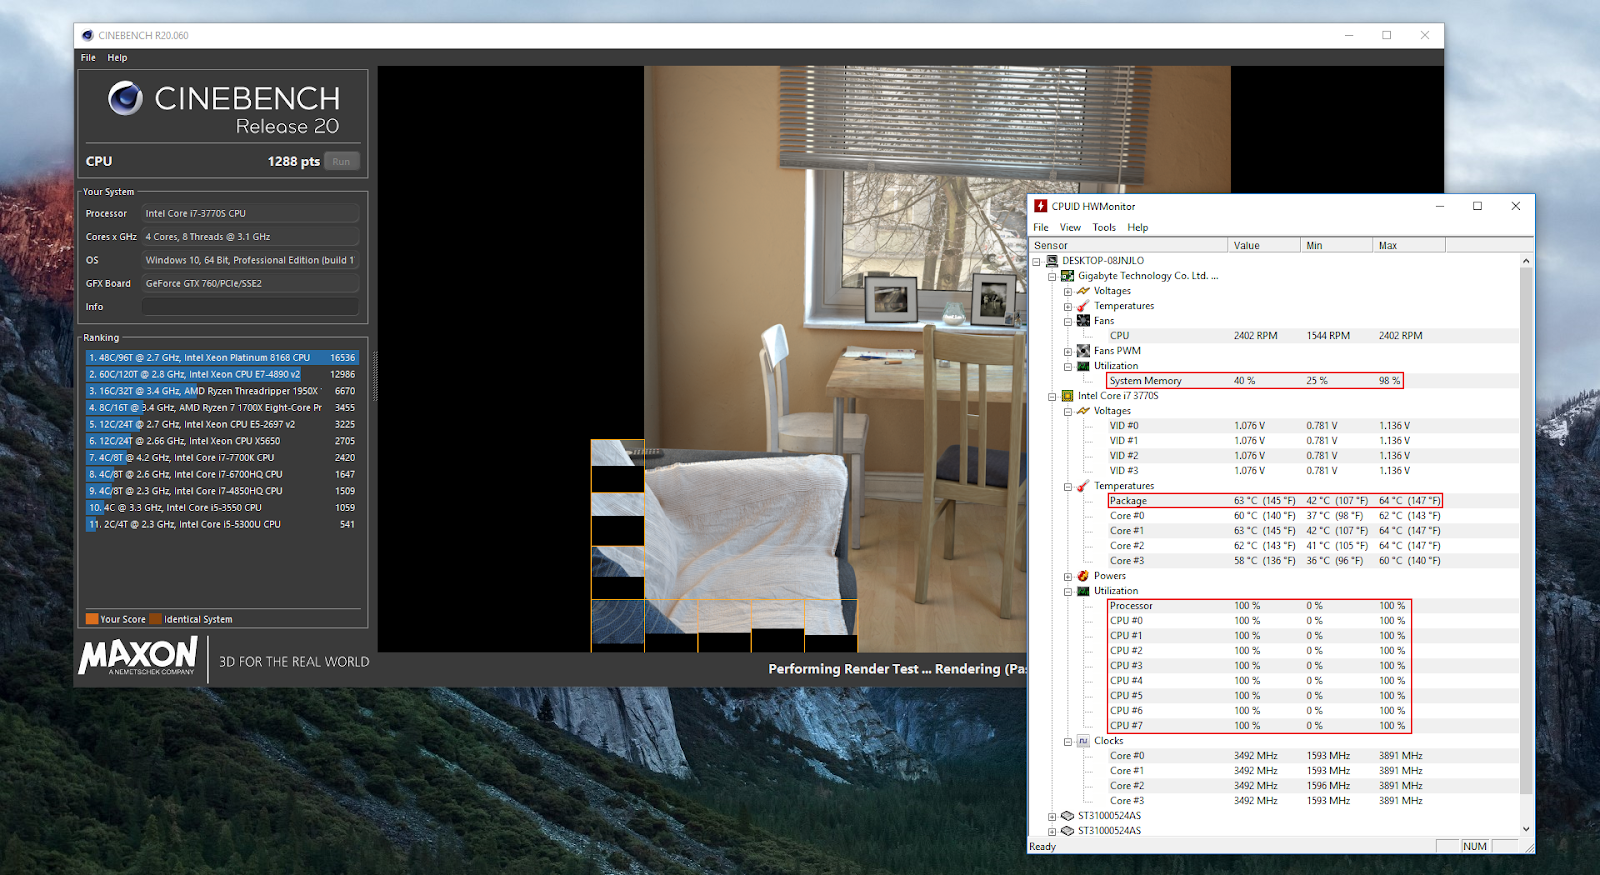Click the Your Score orange legend swatch
The height and width of the screenshot is (875, 1600).
click(92, 619)
